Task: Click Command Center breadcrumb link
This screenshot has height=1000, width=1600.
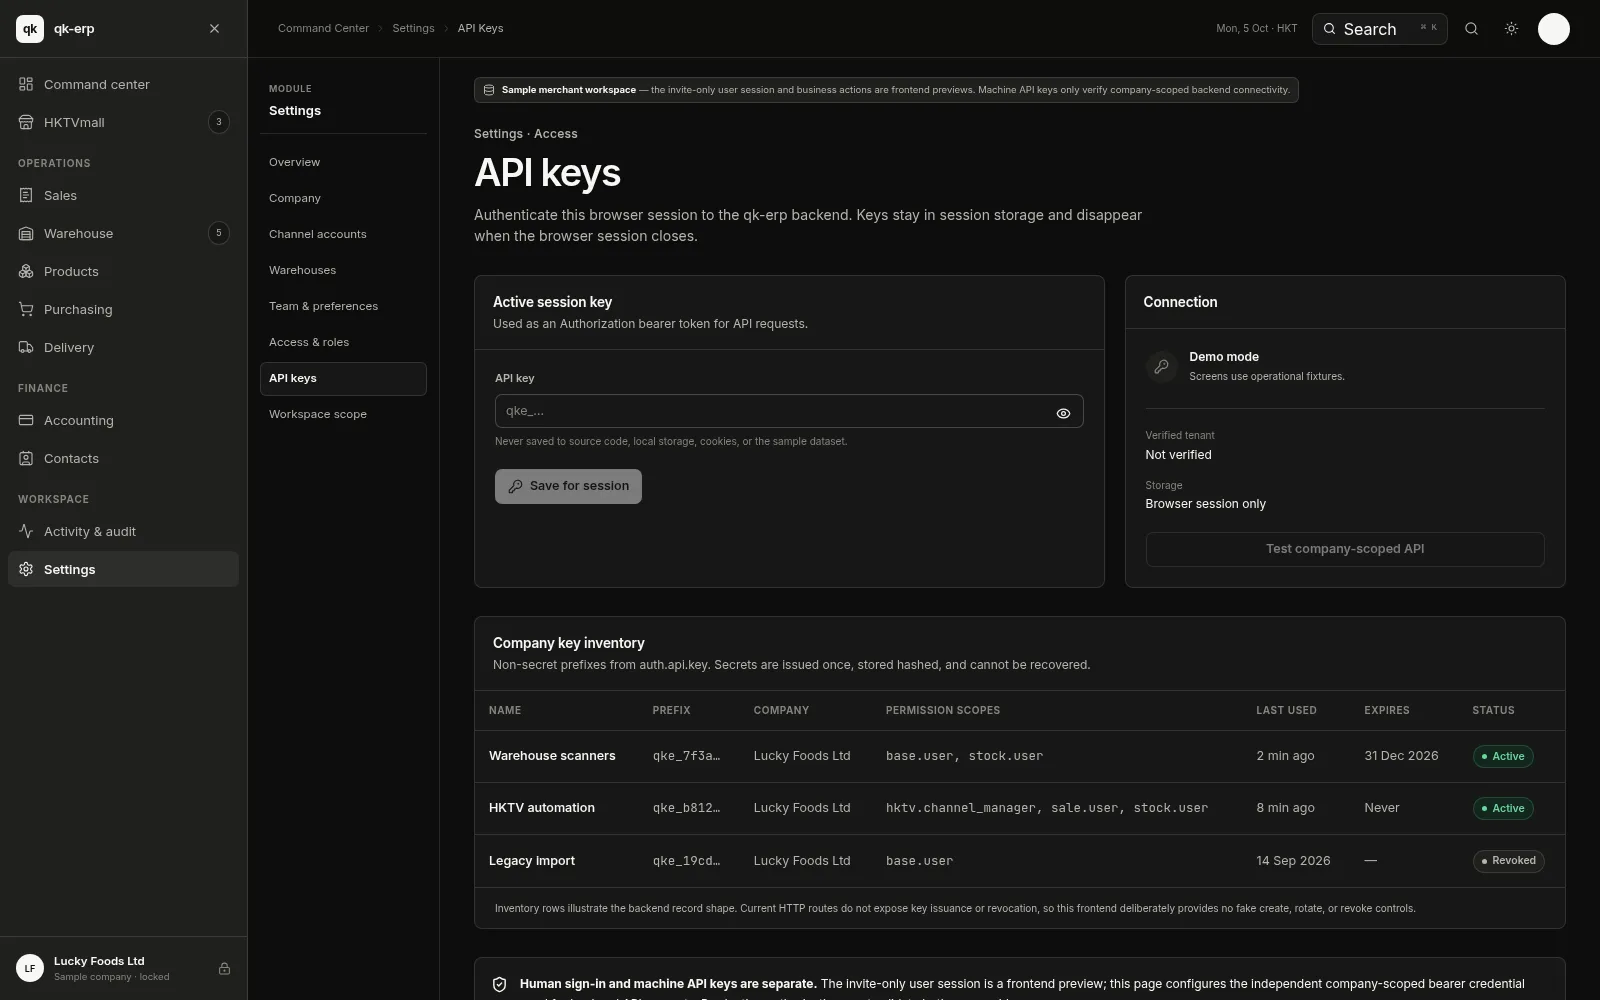Action: (x=323, y=28)
